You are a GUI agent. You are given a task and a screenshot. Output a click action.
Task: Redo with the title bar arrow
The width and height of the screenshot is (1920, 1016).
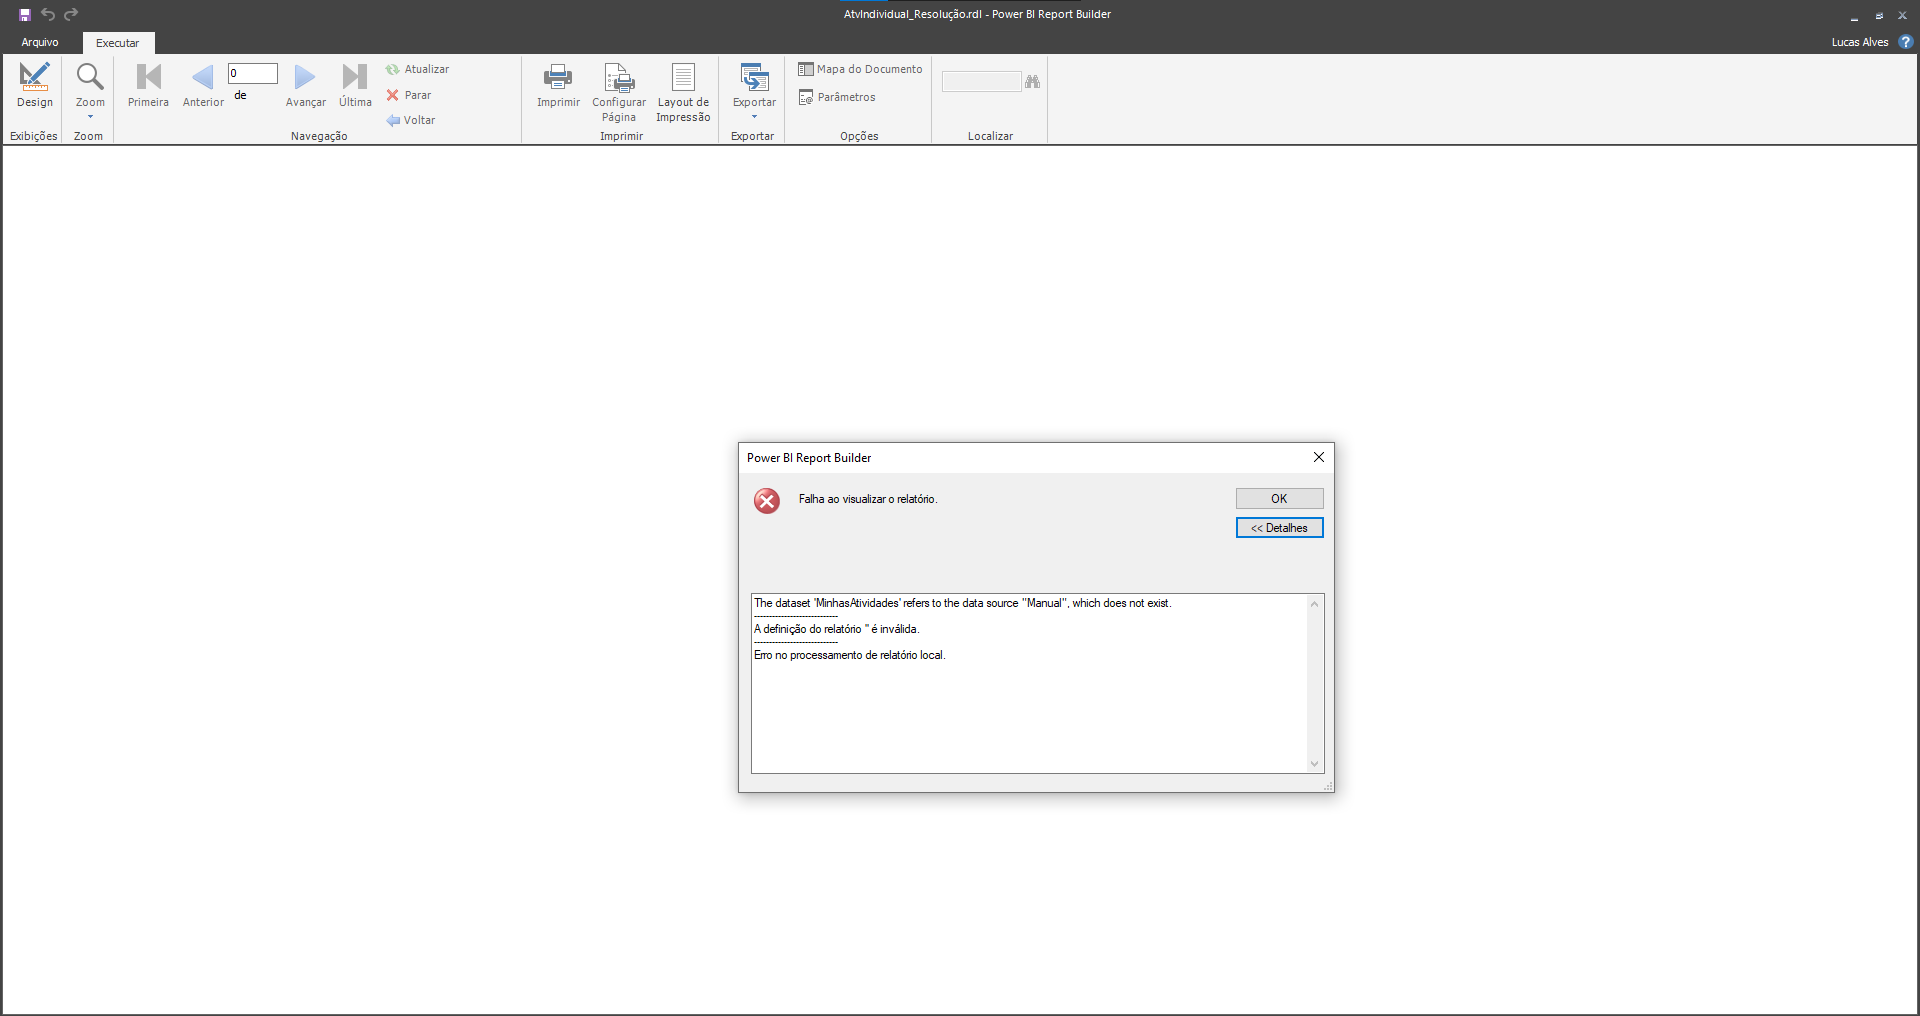(71, 14)
